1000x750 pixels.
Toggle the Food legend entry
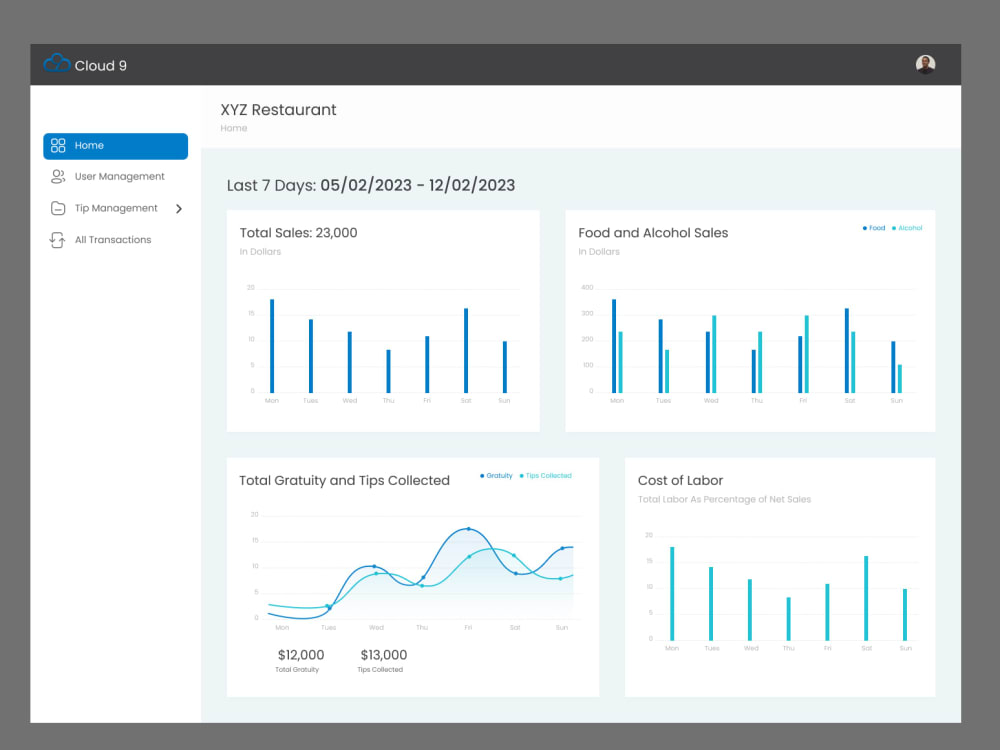click(x=874, y=228)
